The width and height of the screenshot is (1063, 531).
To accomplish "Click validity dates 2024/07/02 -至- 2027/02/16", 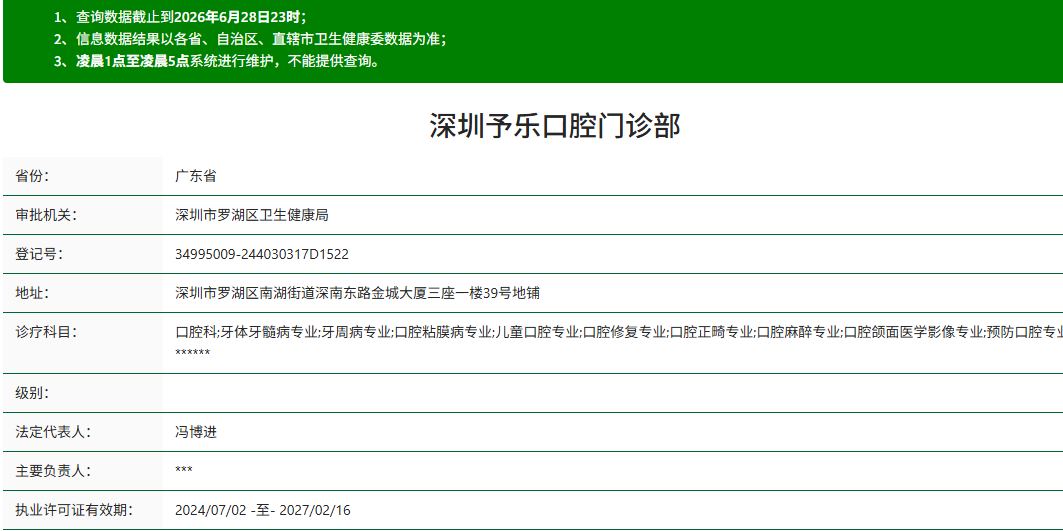I will (x=262, y=510).
